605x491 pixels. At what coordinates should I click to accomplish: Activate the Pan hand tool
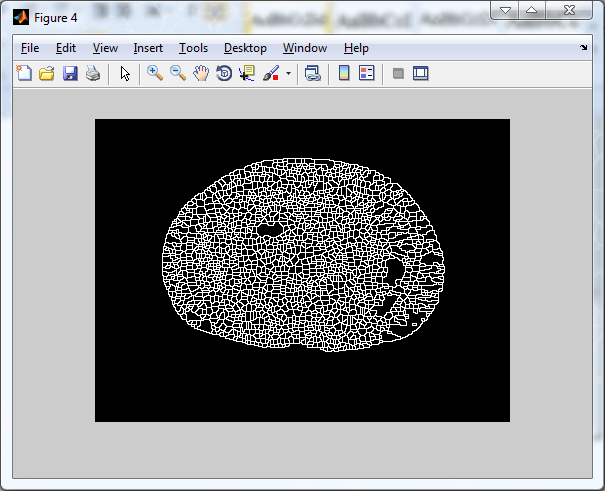pyautogui.click(x=201, y=73)
